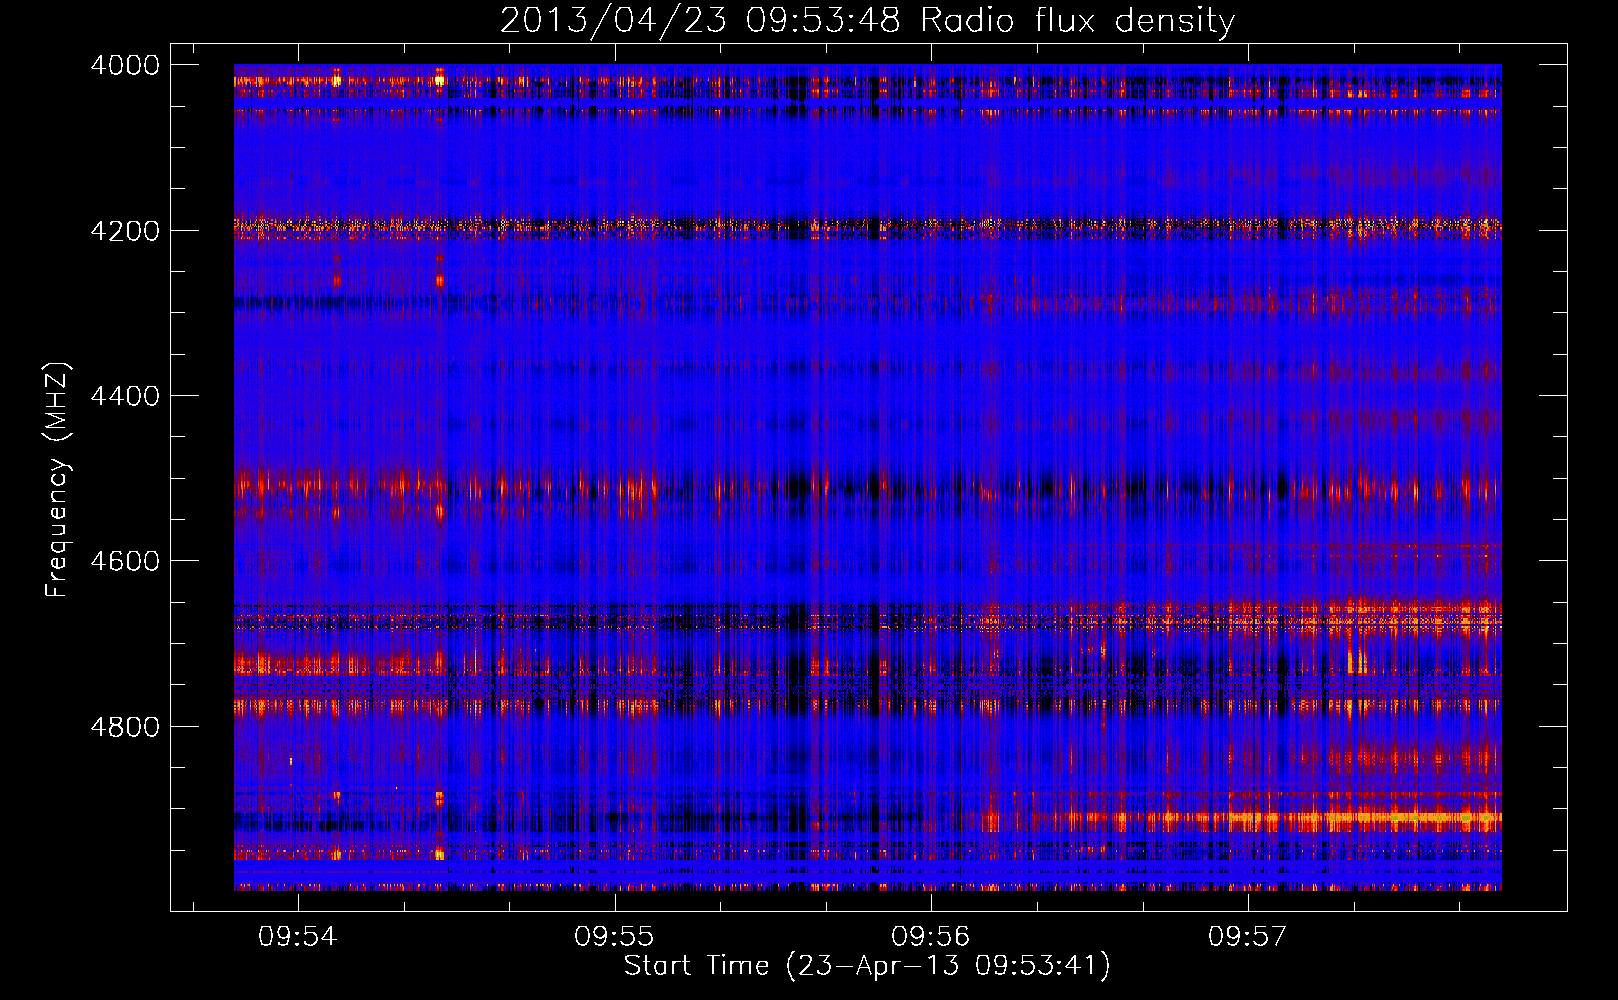Screen dimensions: 1618x1000
Task: Click the 4200 frequency axis label
Action: pyautogui.click(x=125, y=231)
